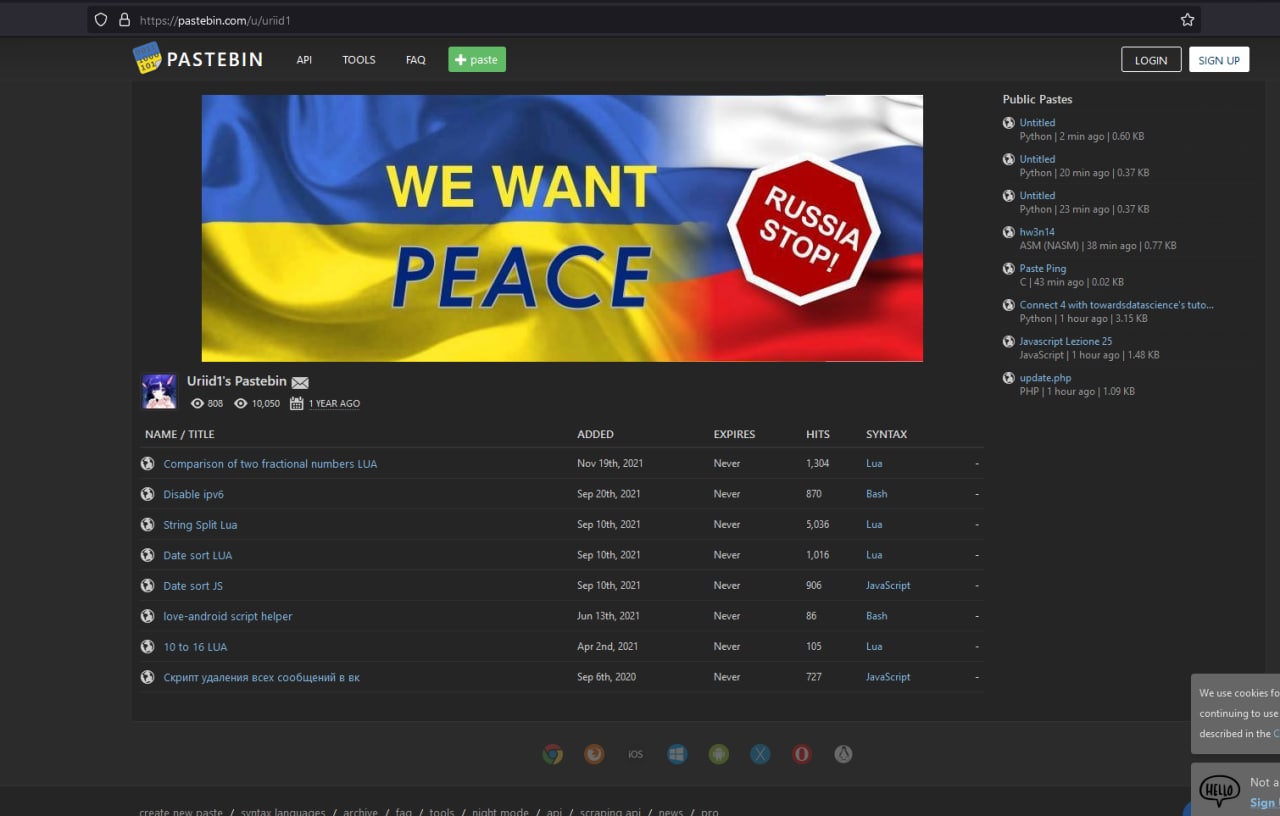Click globe icon beside update.php
Viewport: 1280px width, 816px height.
click(x=1009, y=378)
